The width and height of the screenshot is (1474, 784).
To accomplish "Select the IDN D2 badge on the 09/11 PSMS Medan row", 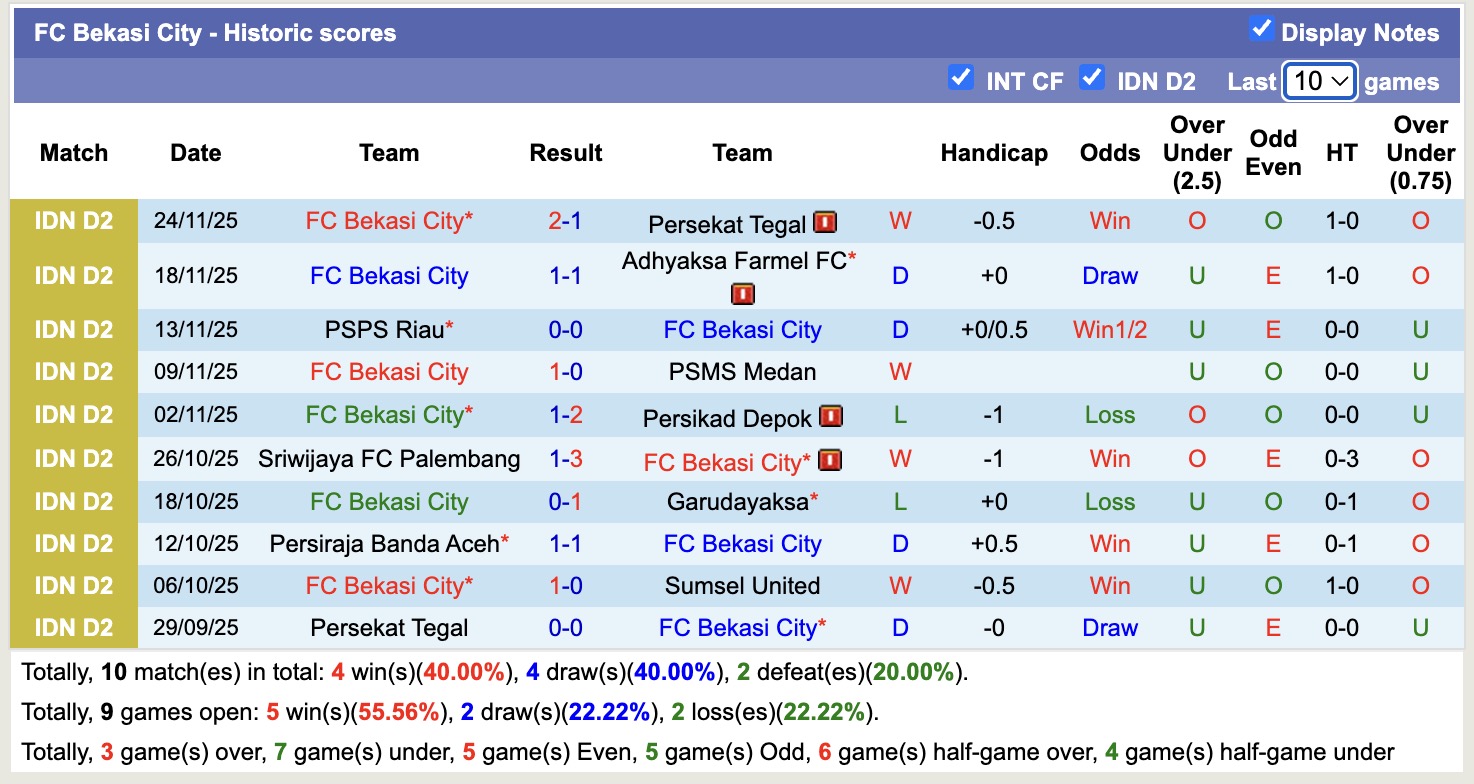I will pos(74,372).
